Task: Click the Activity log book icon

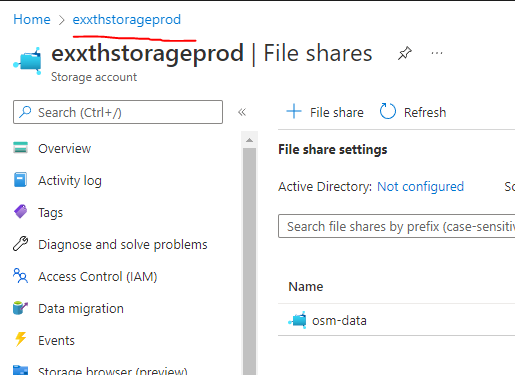Action: (20, 180)
